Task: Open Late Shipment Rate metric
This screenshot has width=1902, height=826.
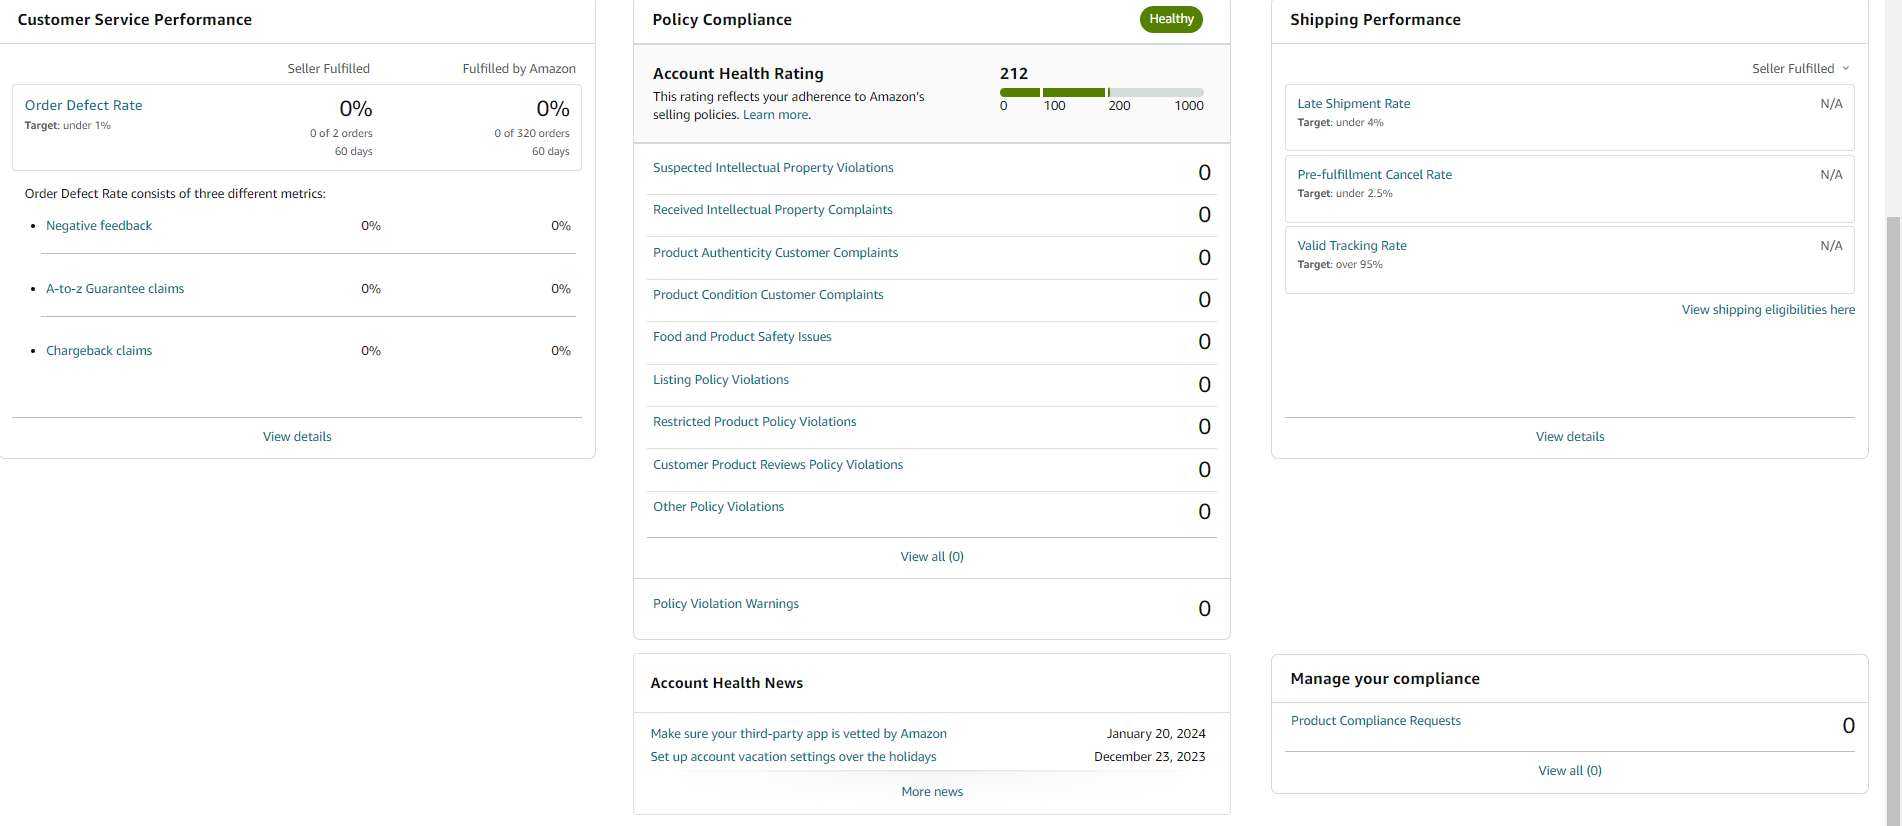Action: point(1354,104)
